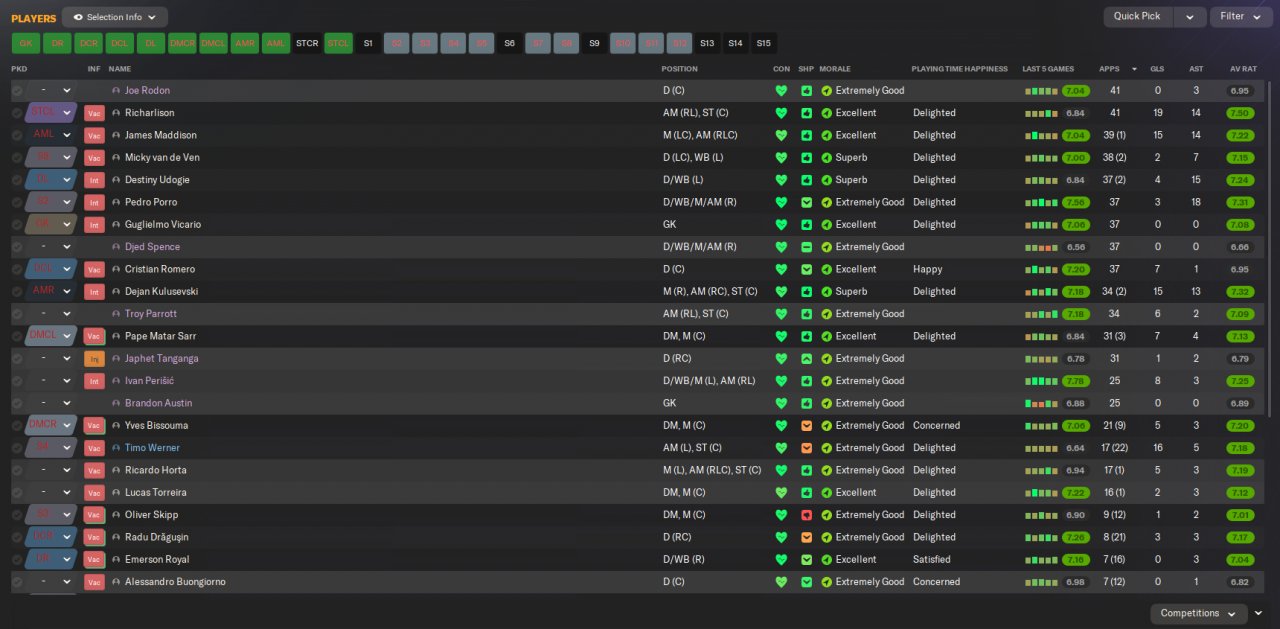Click Djed Spence's sharpness dash icon
This screenshot has width=1280, height=629.
click(x=806, y=247)
